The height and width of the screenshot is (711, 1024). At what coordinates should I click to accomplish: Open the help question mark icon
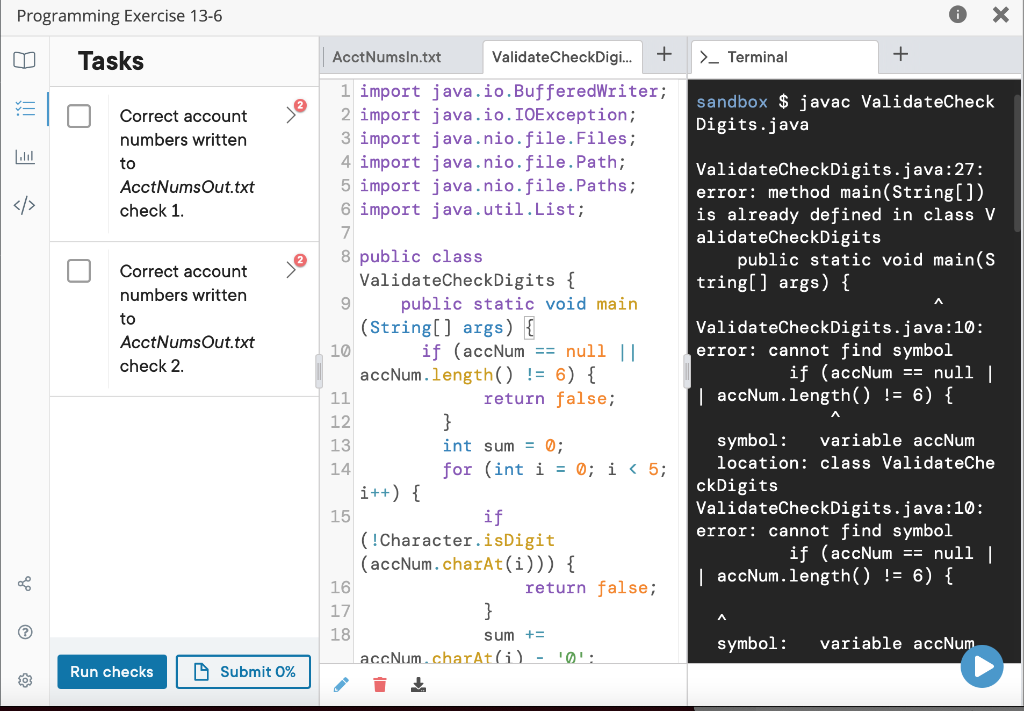click(24, 632)
